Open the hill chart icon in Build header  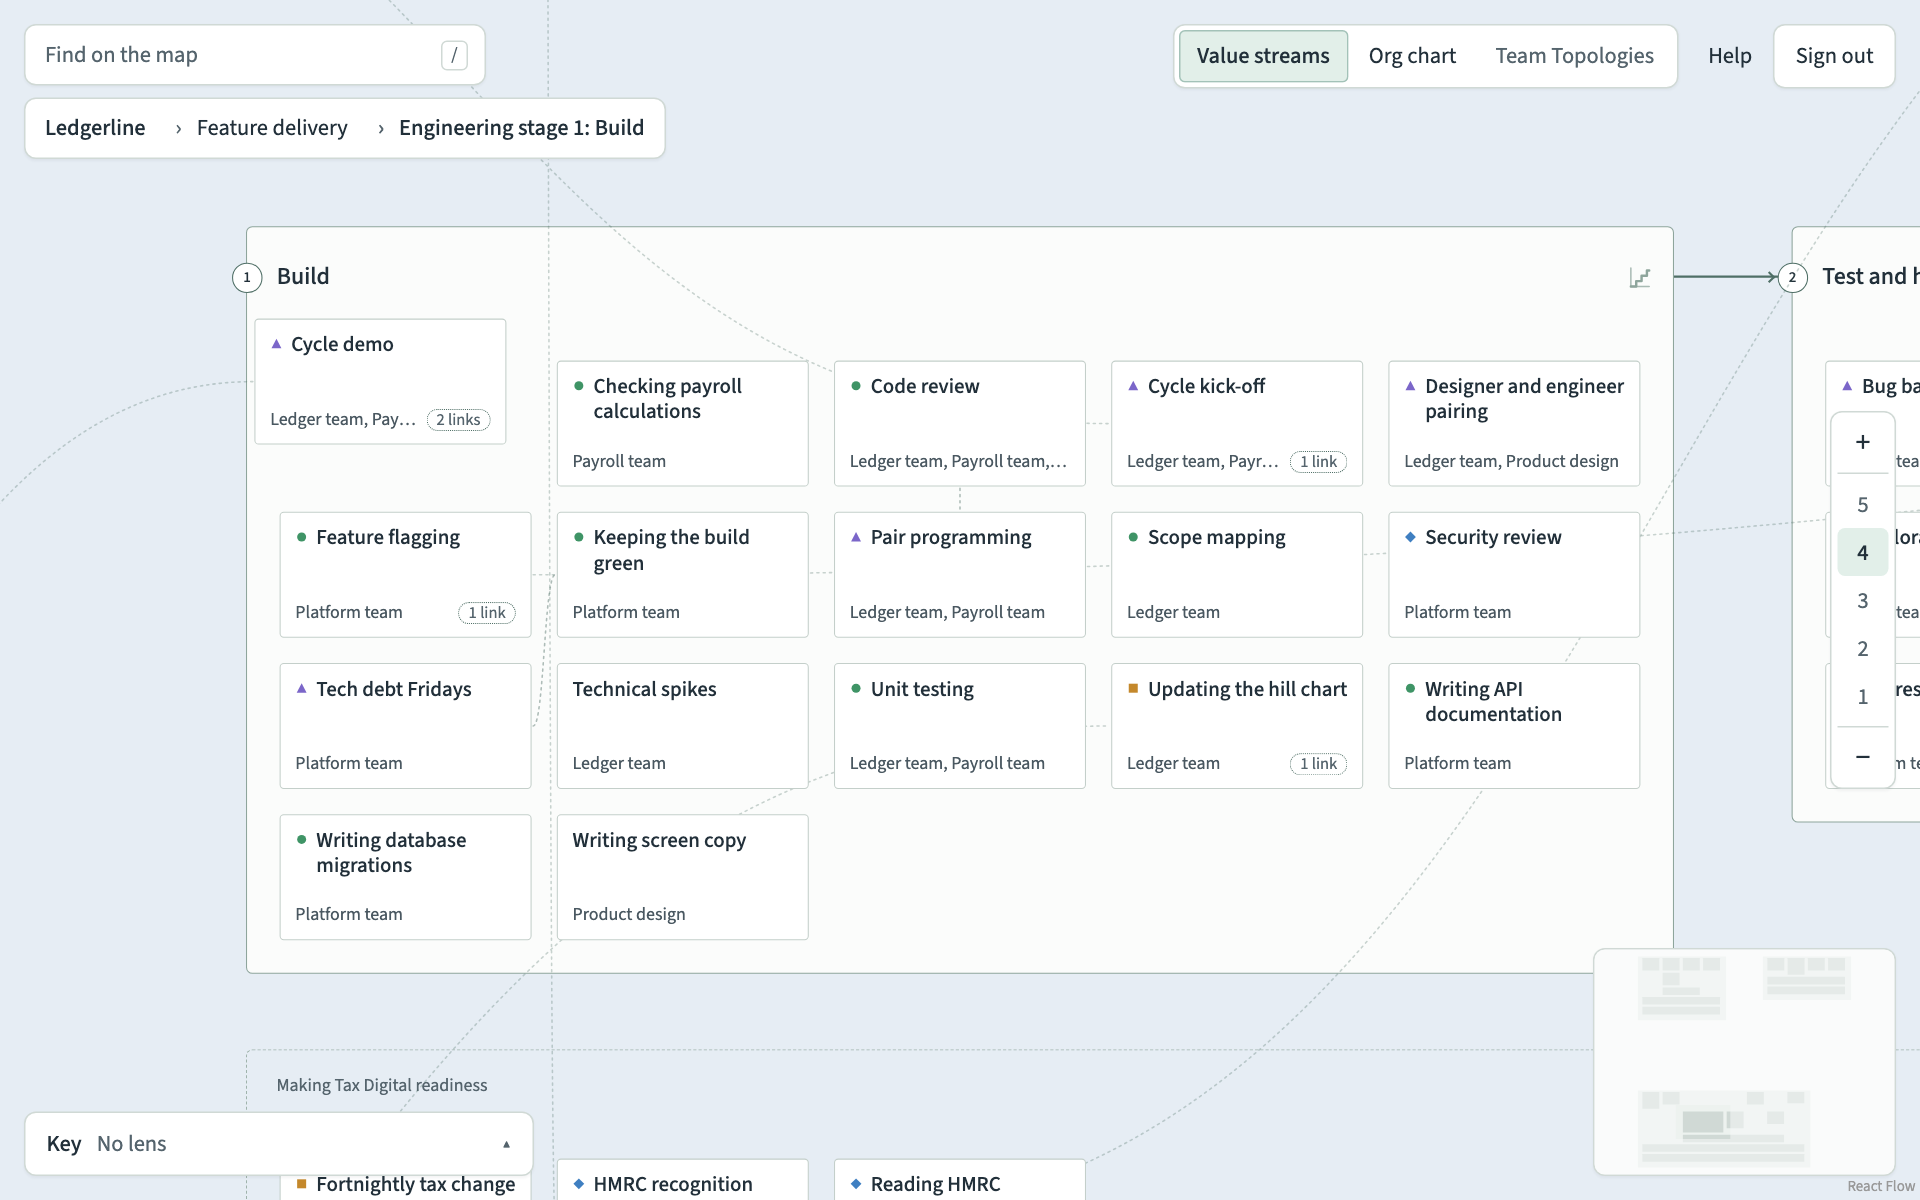coord(1639,277)
